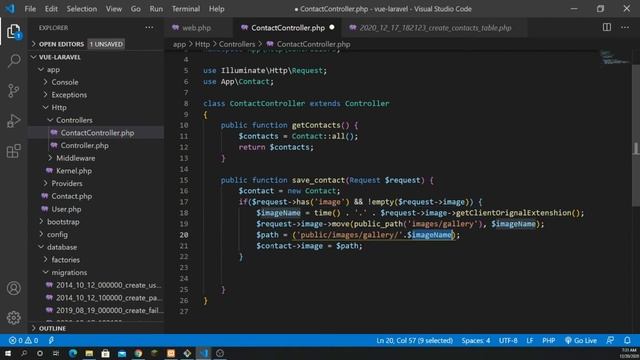The width and height of the screenshot is (640, 360).
Task: Open Source Control view in activity bar
Action: [13, 91]
